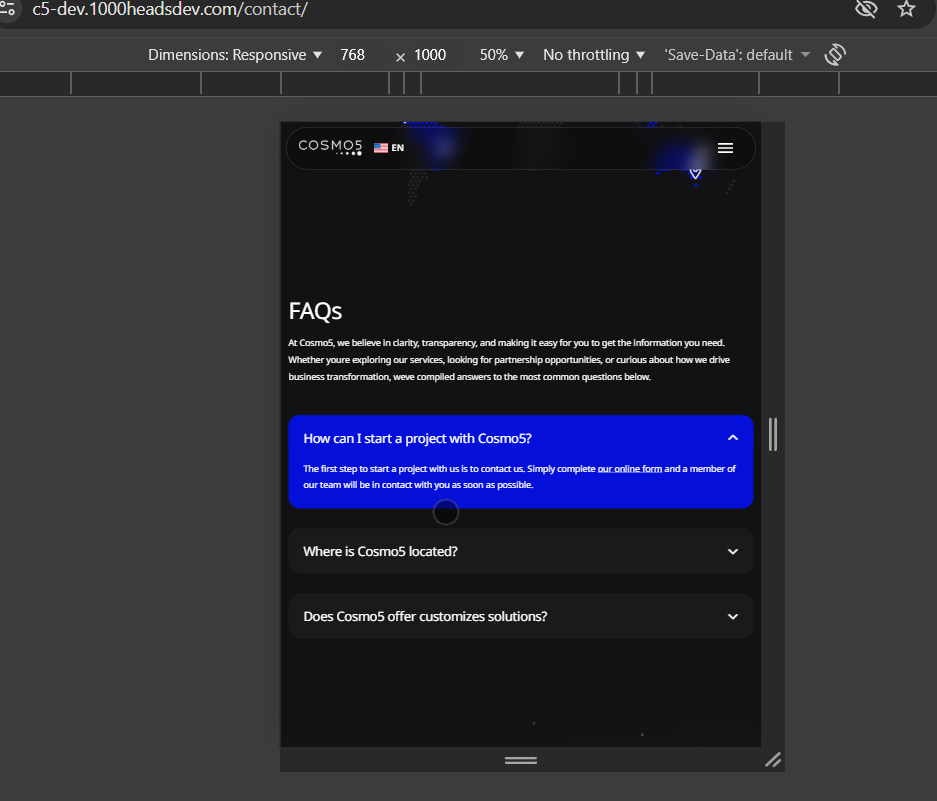The image size is (937, 801).
Task: Expand 'Where is Cosmo5 located?' FAQ
Action: coord(520,551)
